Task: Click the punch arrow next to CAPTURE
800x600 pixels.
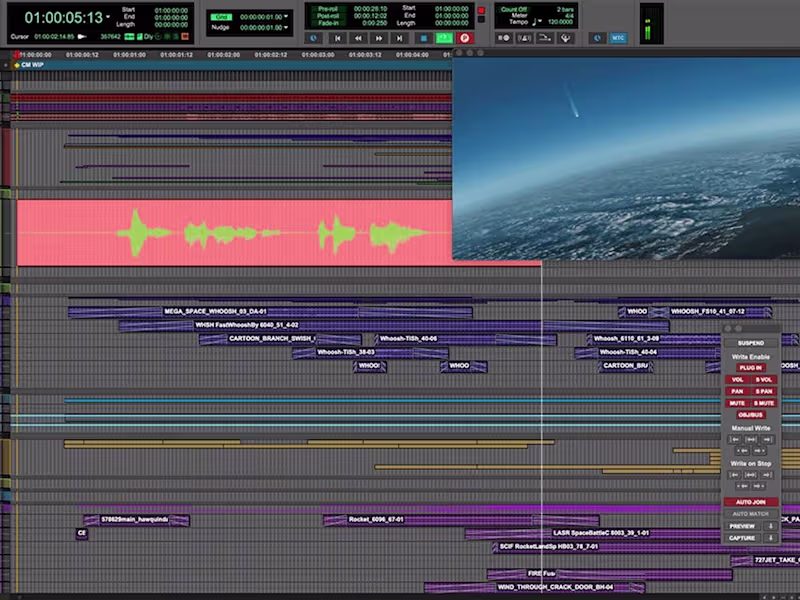Action: (x=770, y=538)
